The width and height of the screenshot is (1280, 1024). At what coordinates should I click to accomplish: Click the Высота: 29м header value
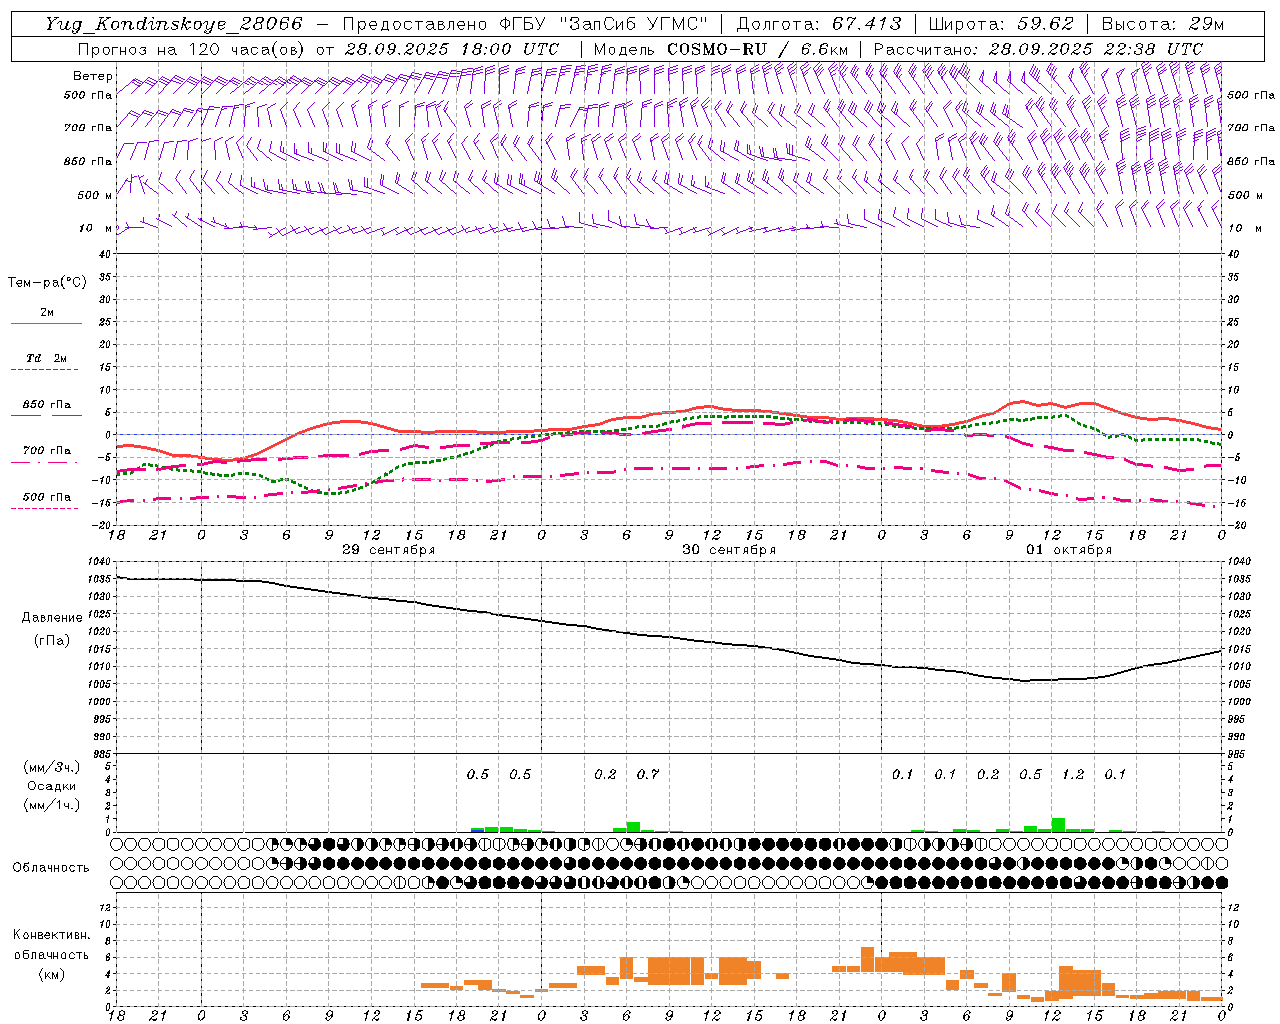(x=1163, y=24)
